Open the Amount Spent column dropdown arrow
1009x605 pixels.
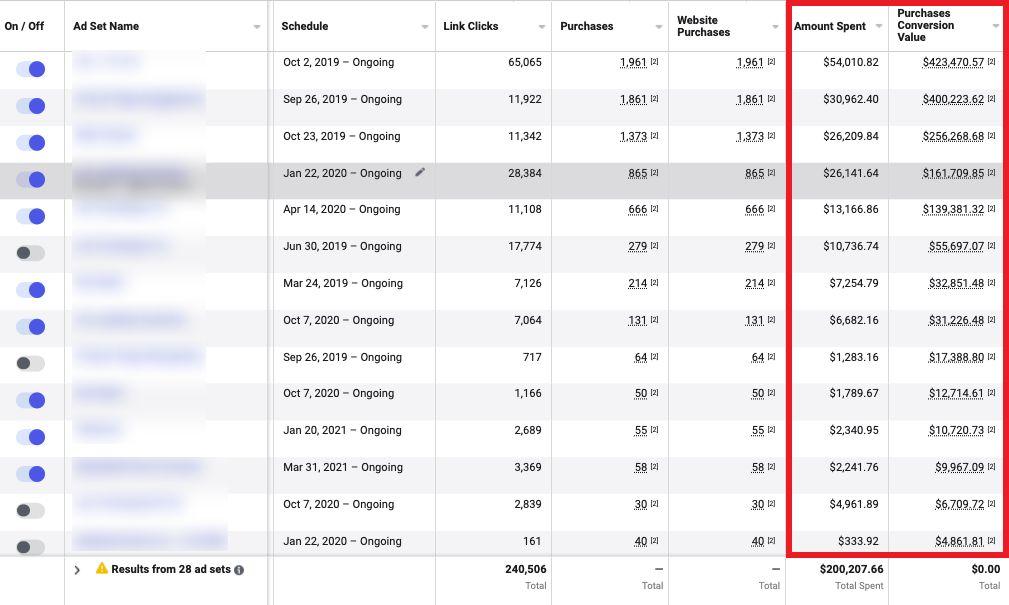pyautogui.click(x=878, y=27)
